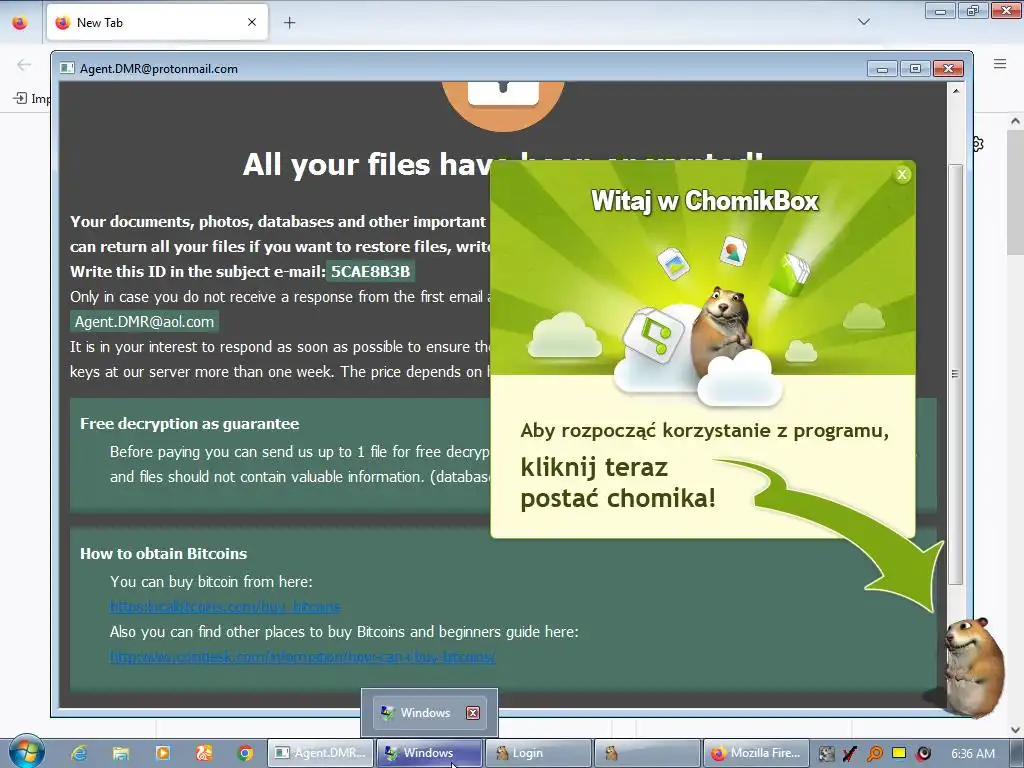Switch to Mozilla Firefox taskbar button
This screenshot has width=1024, height=768.
(756, 753)
